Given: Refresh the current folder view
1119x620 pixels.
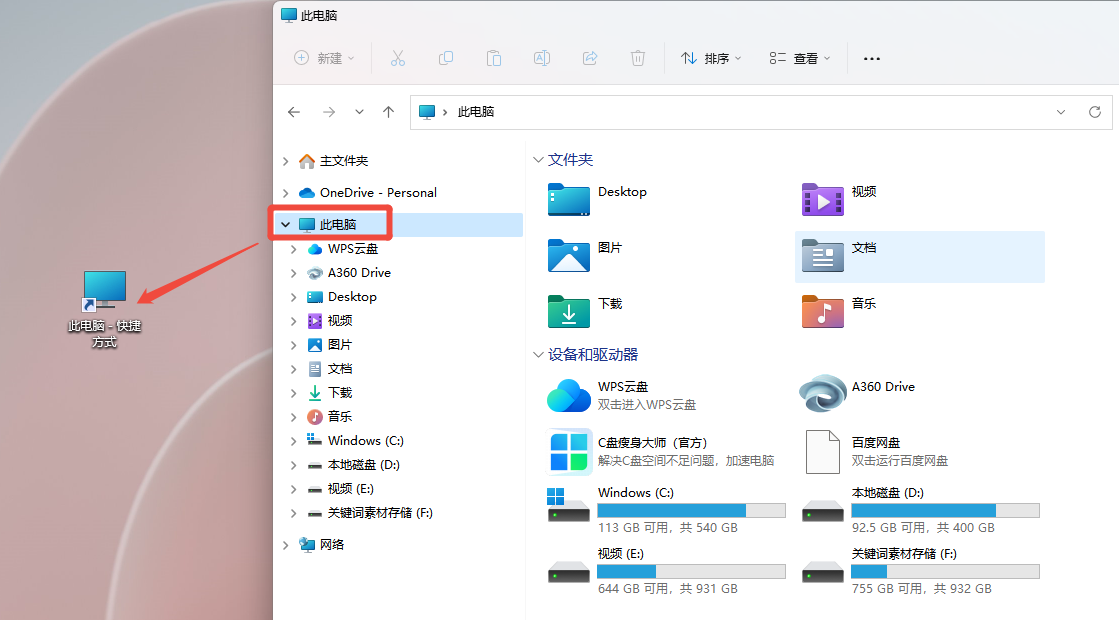Looking at the screenshot, I should pos(1095,112).
